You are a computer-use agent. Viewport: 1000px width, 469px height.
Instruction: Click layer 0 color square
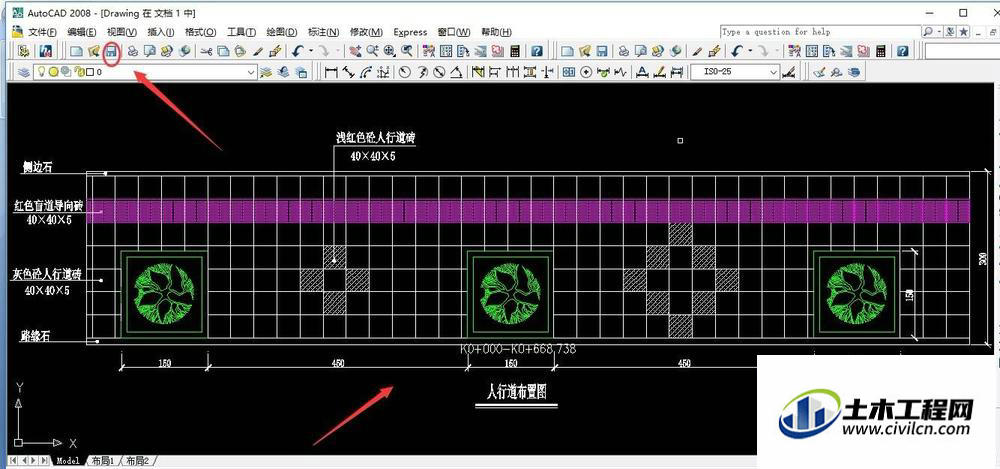click(90, 72)
